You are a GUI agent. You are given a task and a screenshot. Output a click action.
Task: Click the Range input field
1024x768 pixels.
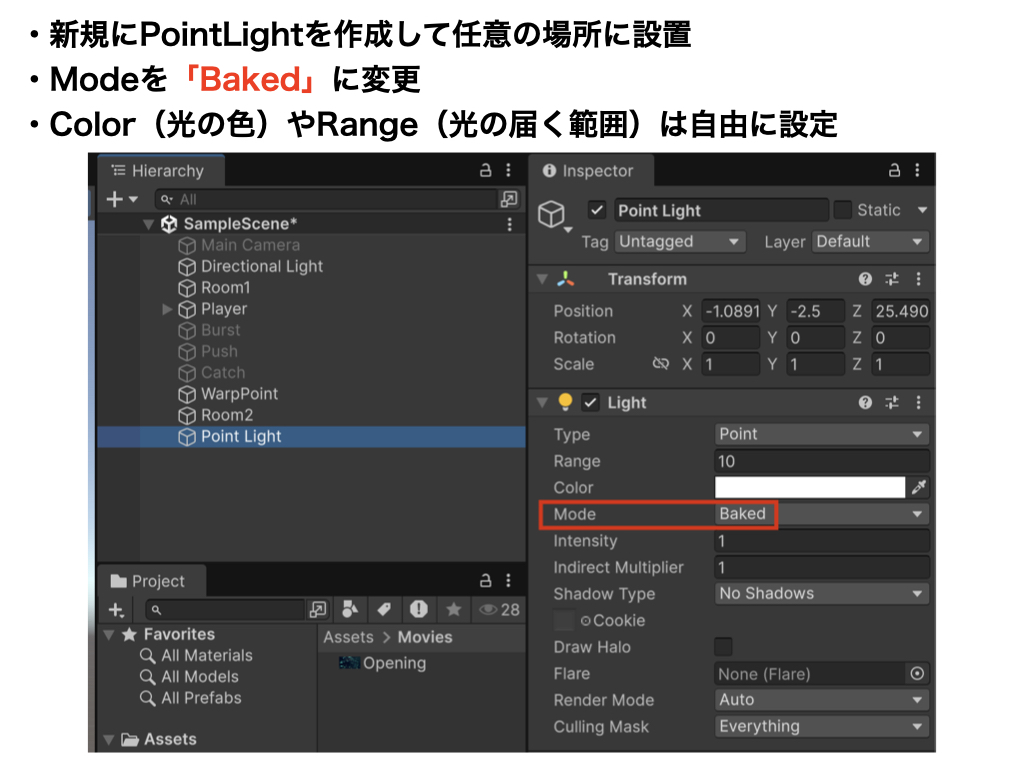[x=822, y=461]
